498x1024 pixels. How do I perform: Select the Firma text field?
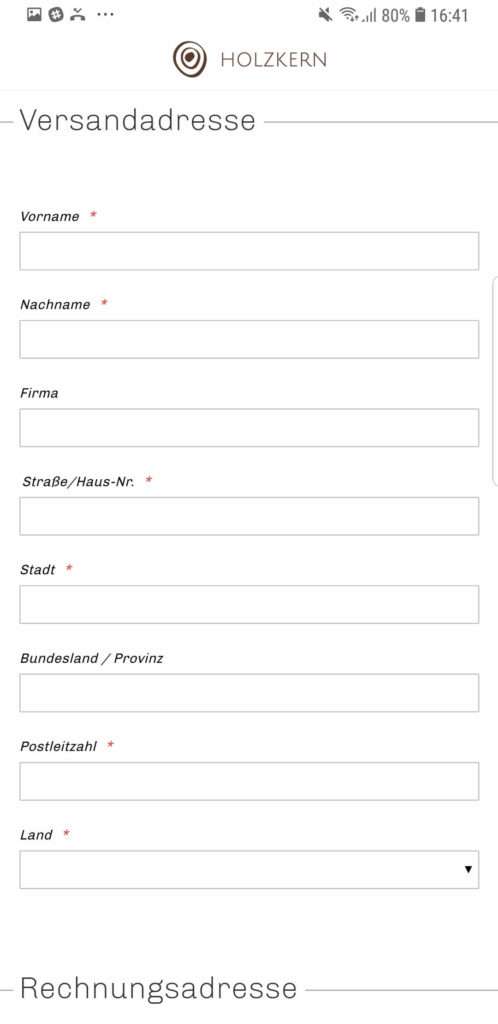[249, 428]
